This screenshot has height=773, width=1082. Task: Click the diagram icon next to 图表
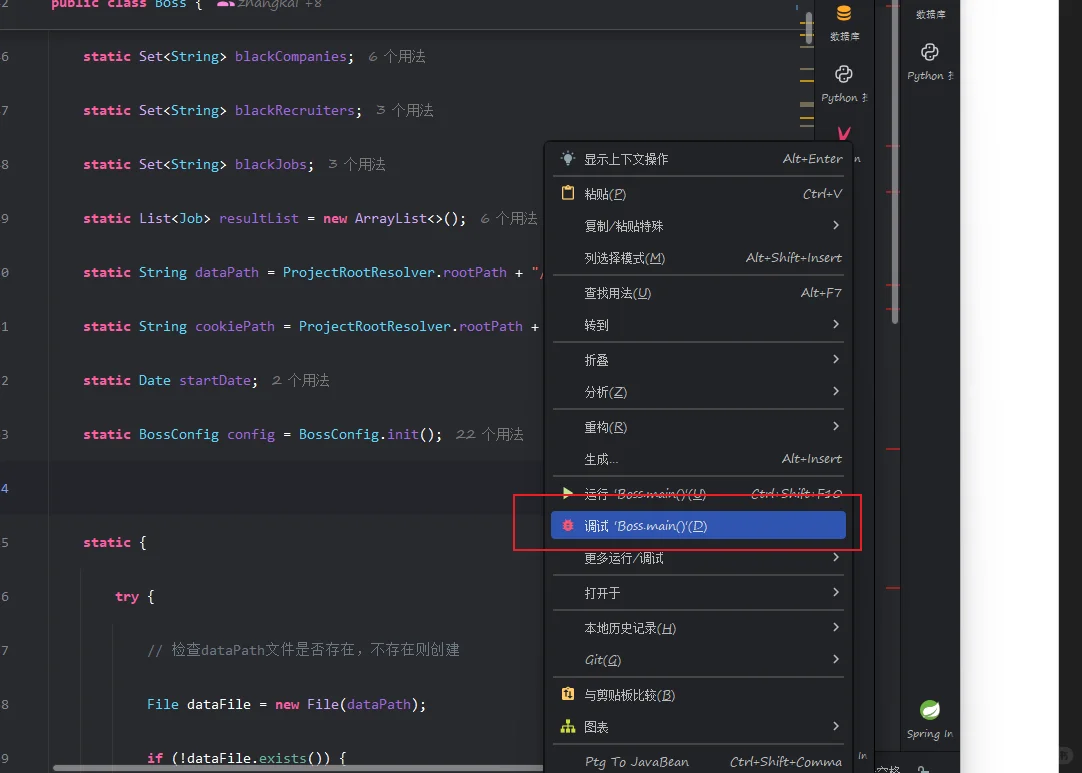(567, 726)
